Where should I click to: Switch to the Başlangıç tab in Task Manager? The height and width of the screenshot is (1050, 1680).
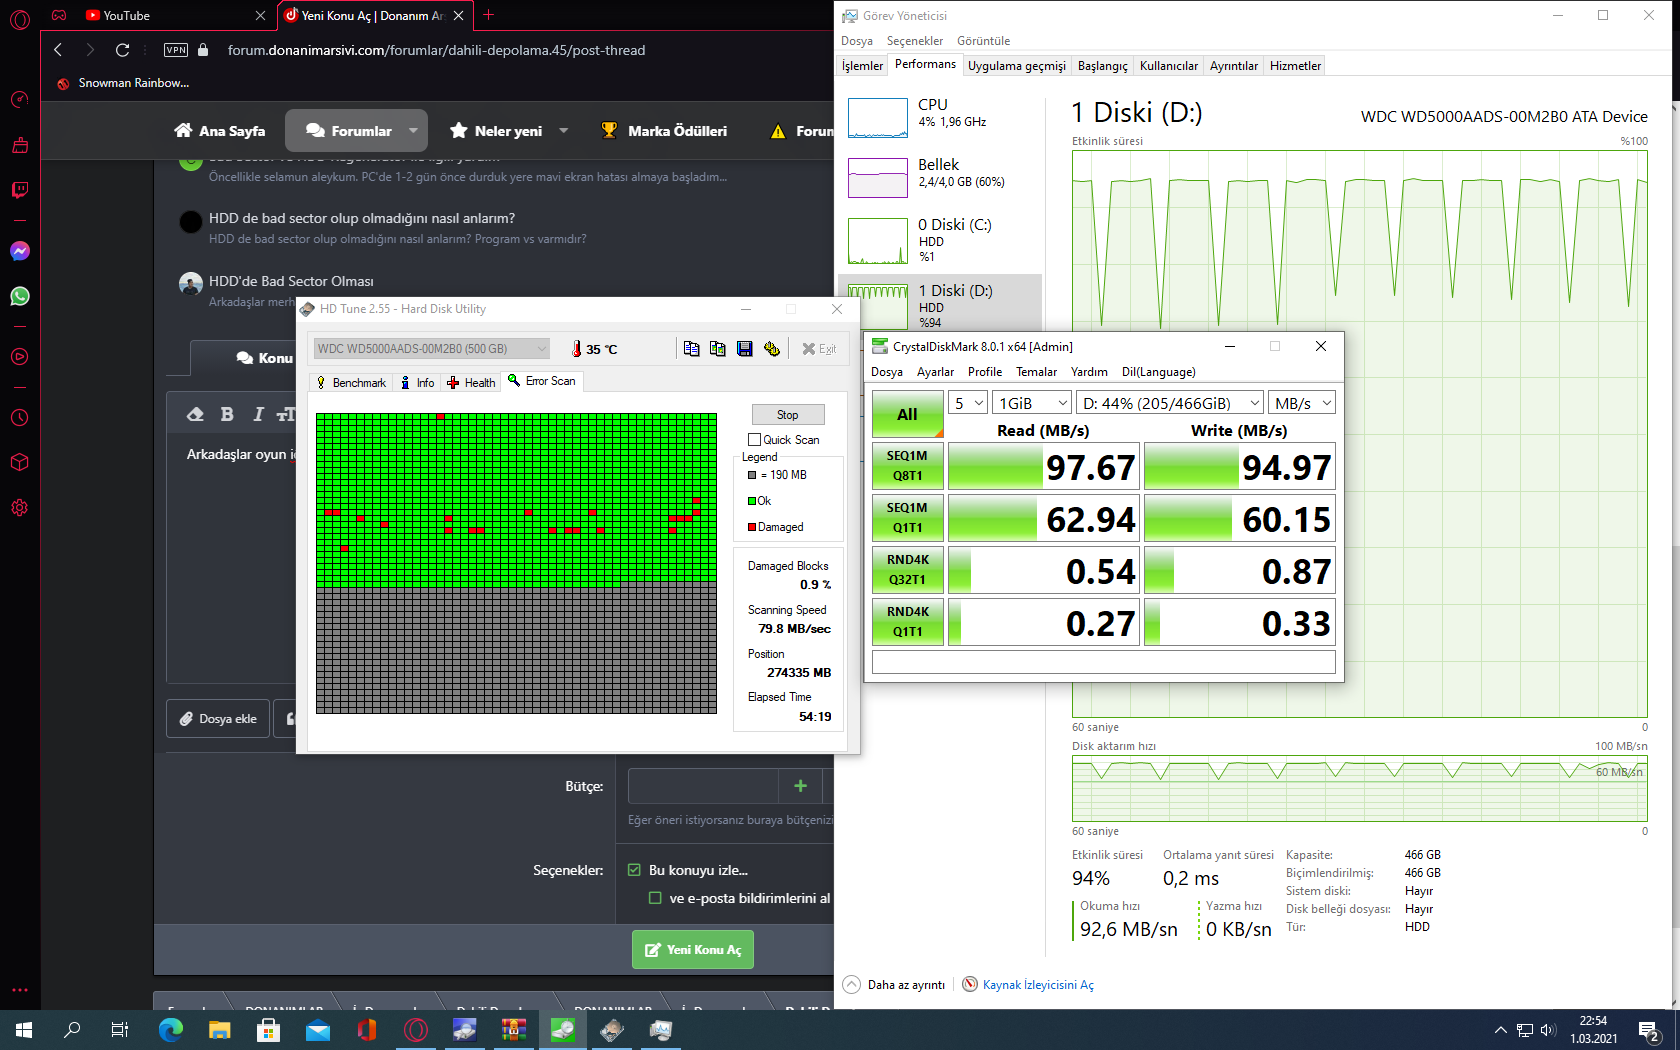point(1102,66)
